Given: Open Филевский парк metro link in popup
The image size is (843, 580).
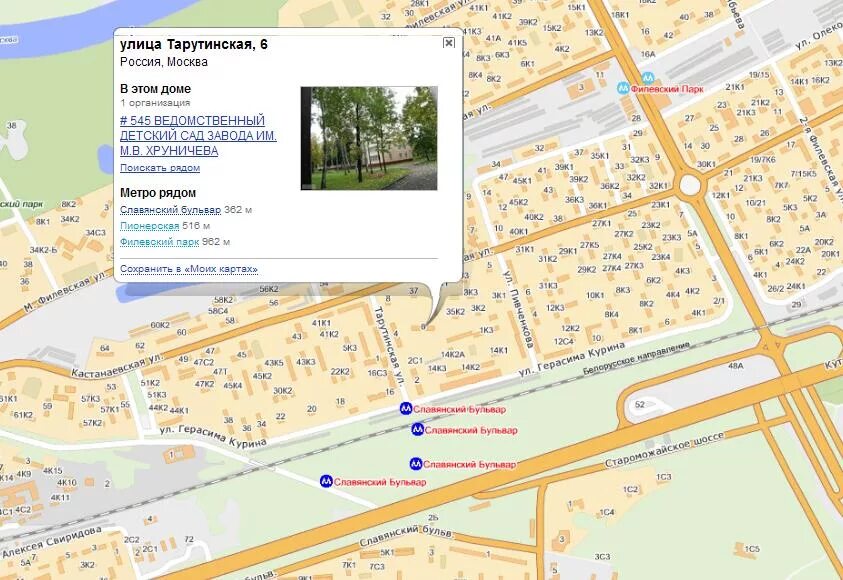Looking at the screenshot, I should pyautogui.click(x=159, y=242).
